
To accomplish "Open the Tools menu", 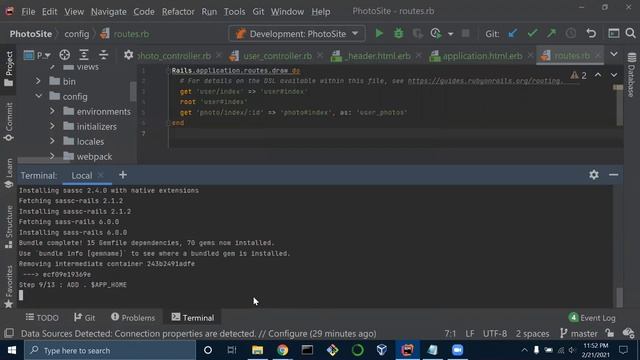I will [234, 11].
